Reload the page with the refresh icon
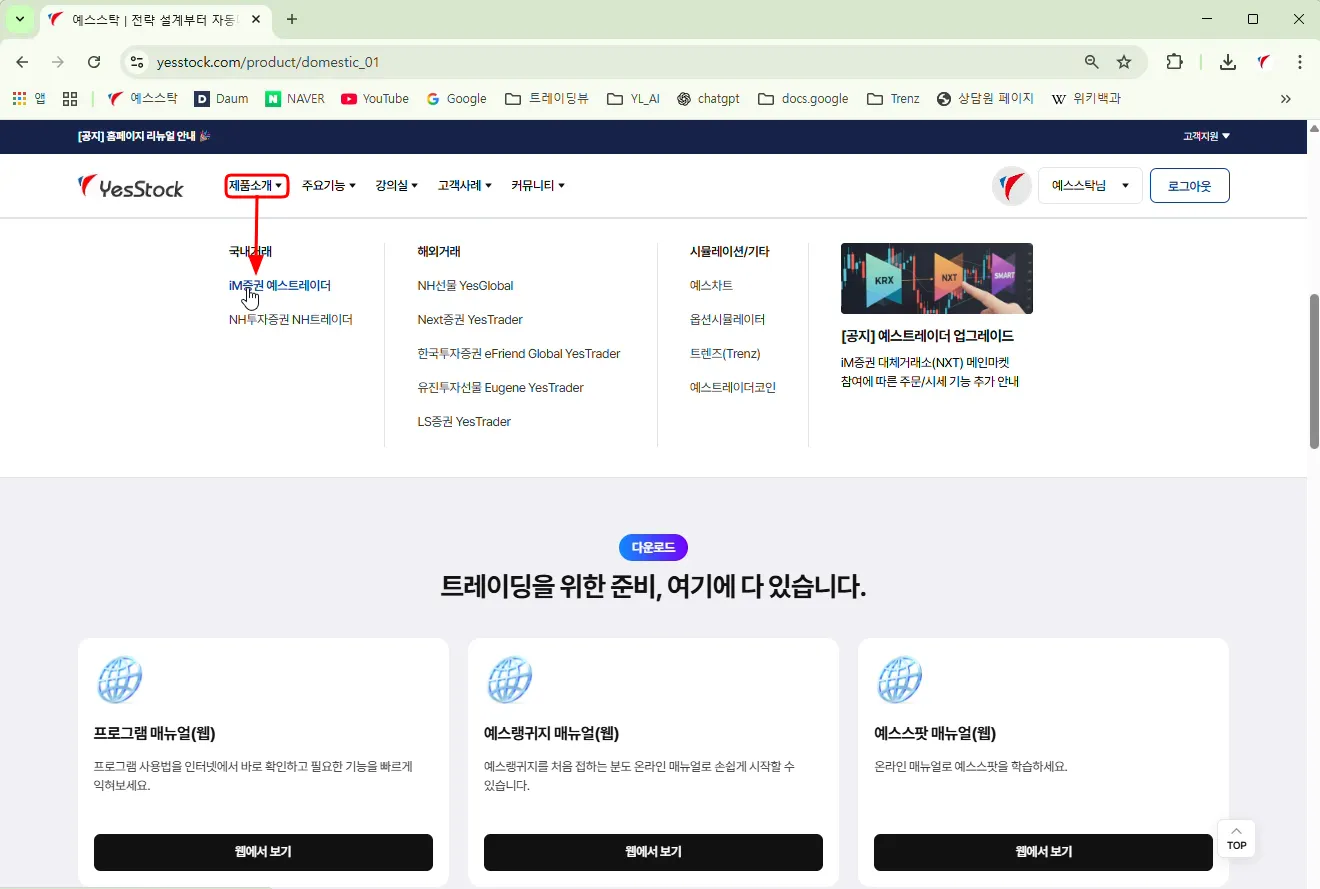This screenshot has height=889, width=1320. [x=94, y=62]
